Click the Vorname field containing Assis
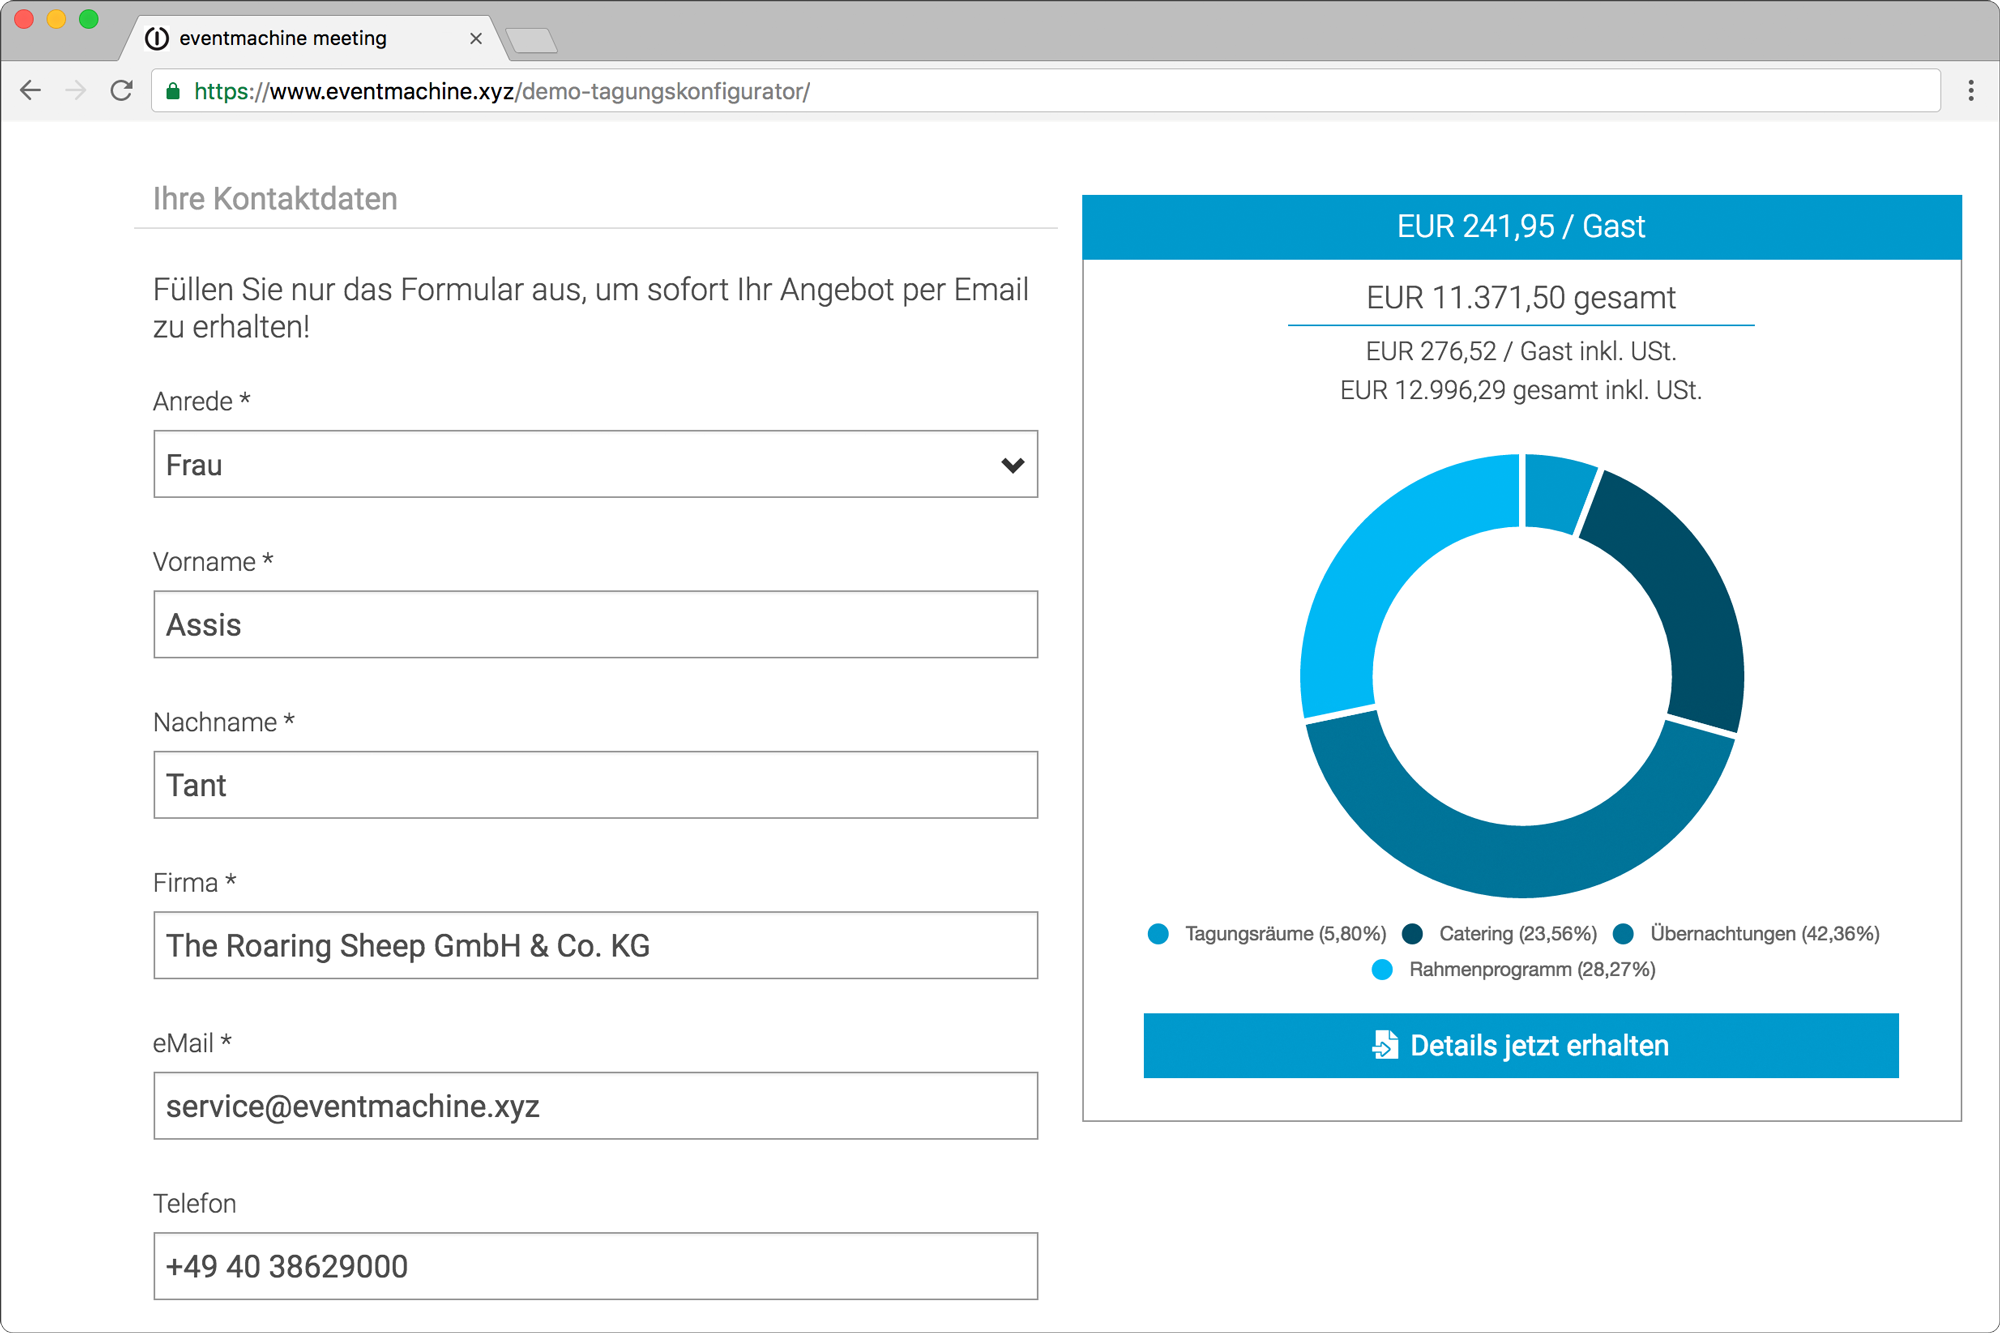Image resolution: width=2000 pixels, height=1333 pixels. coord(595,625)
